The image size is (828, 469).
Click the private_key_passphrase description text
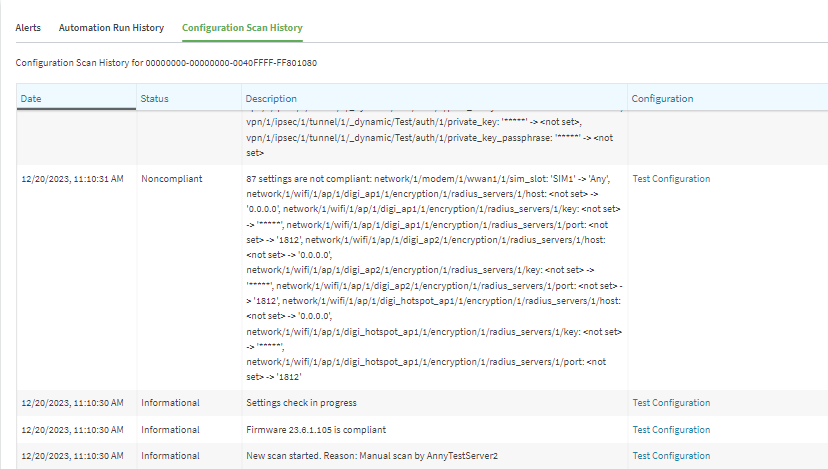pyautogui.click(x=429, y=145)
